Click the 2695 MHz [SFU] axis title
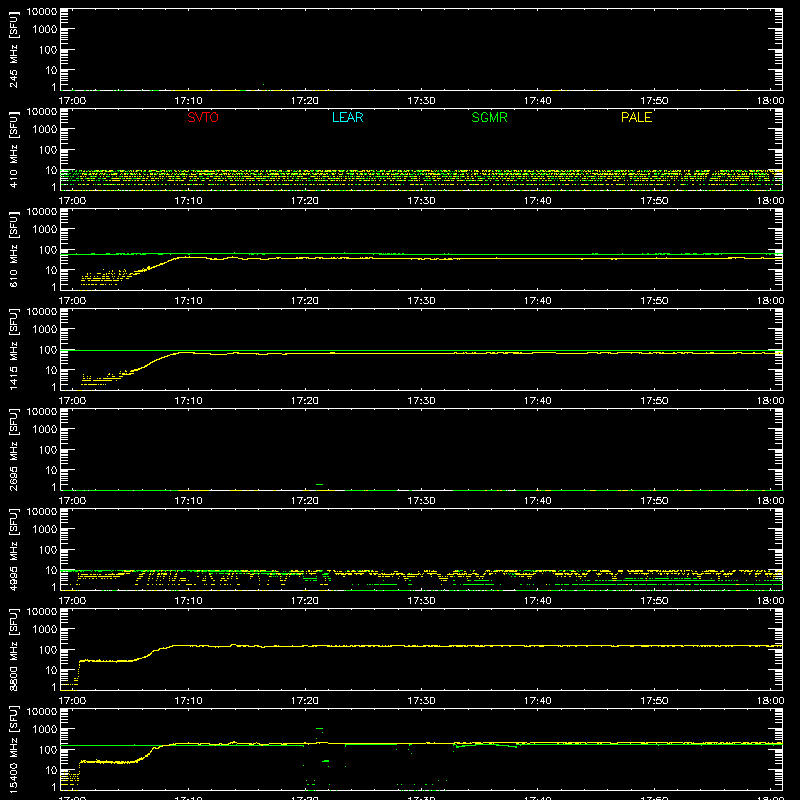Image resolution: width=800 pixels, height=800 pixels. (13, 449)
